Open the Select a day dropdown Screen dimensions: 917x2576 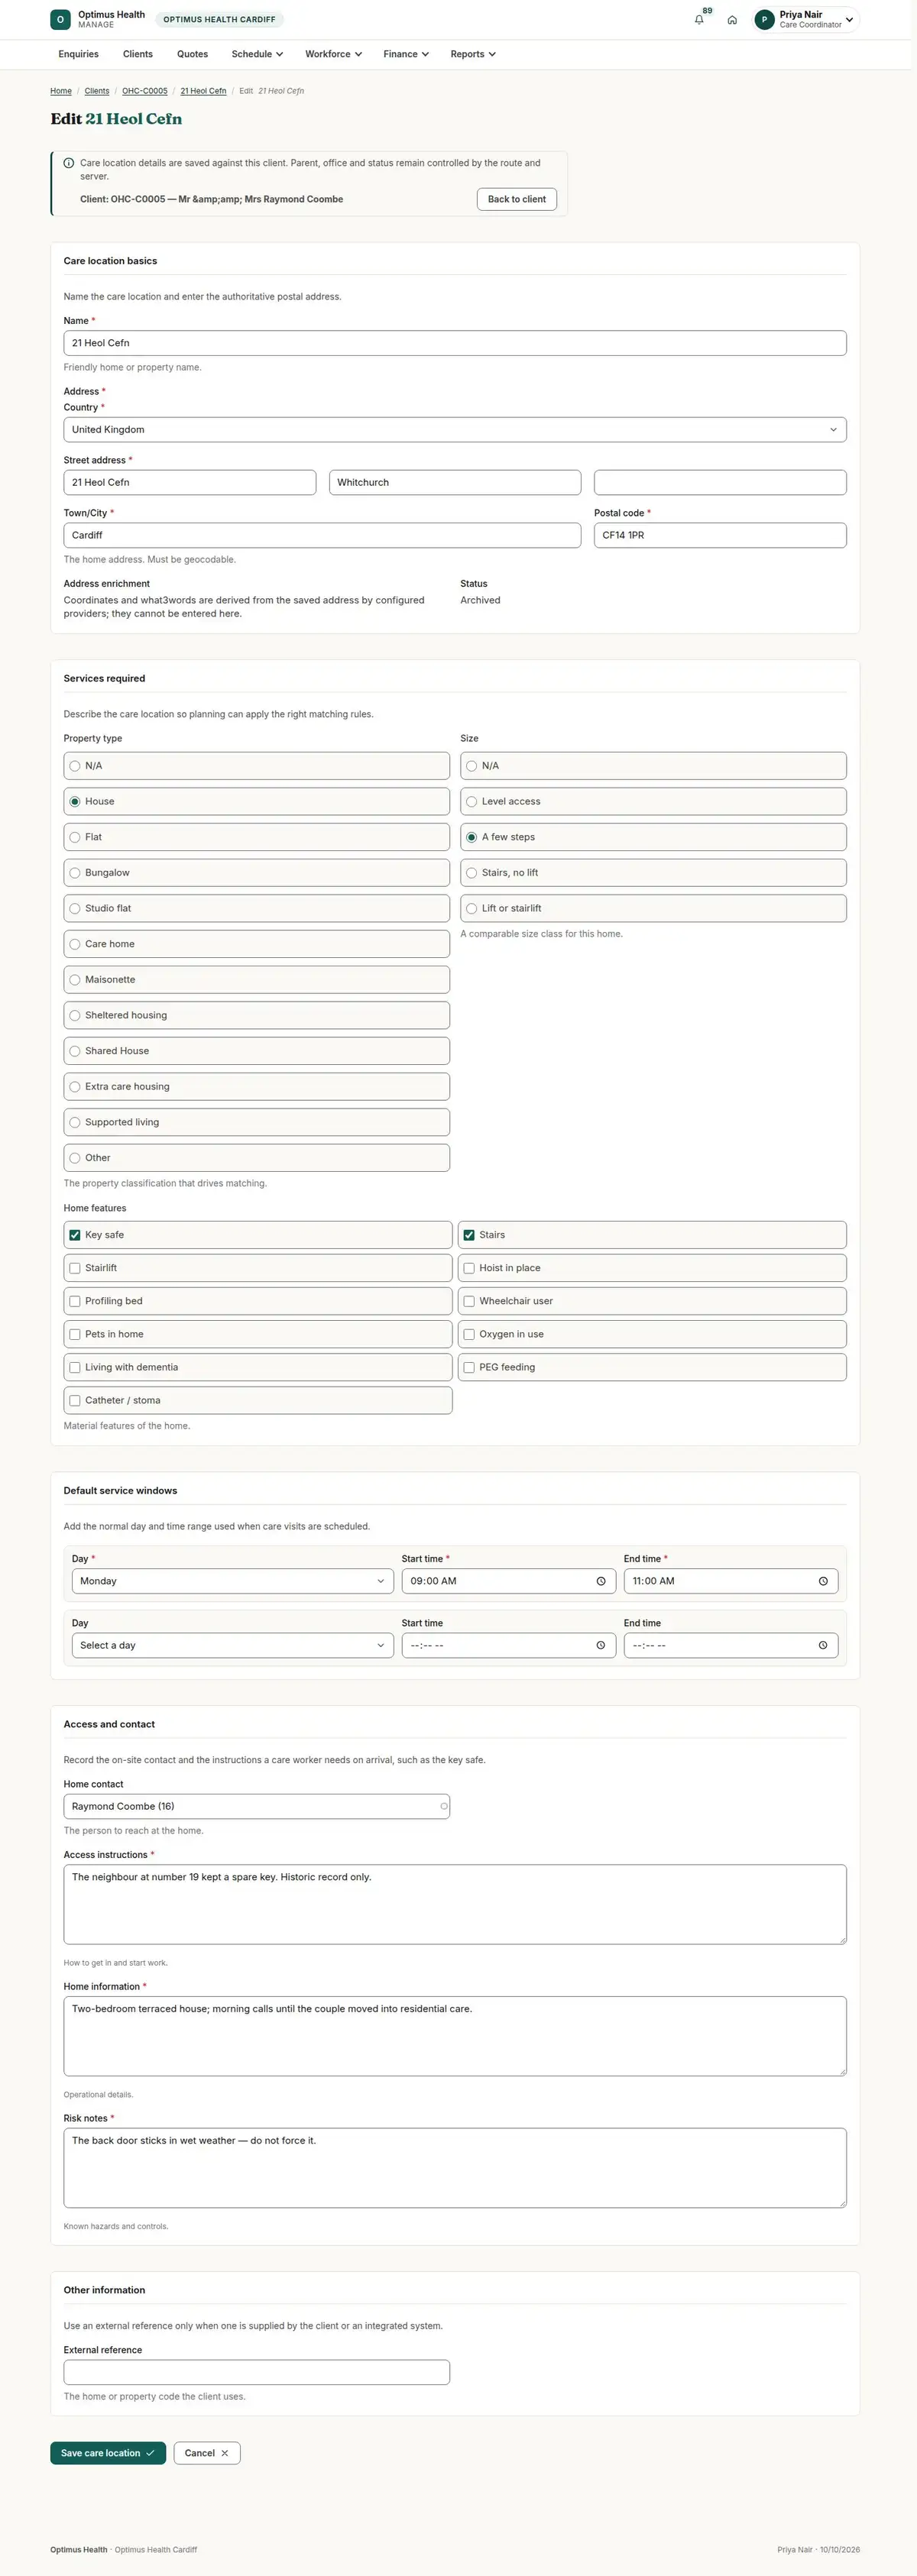232,1645
